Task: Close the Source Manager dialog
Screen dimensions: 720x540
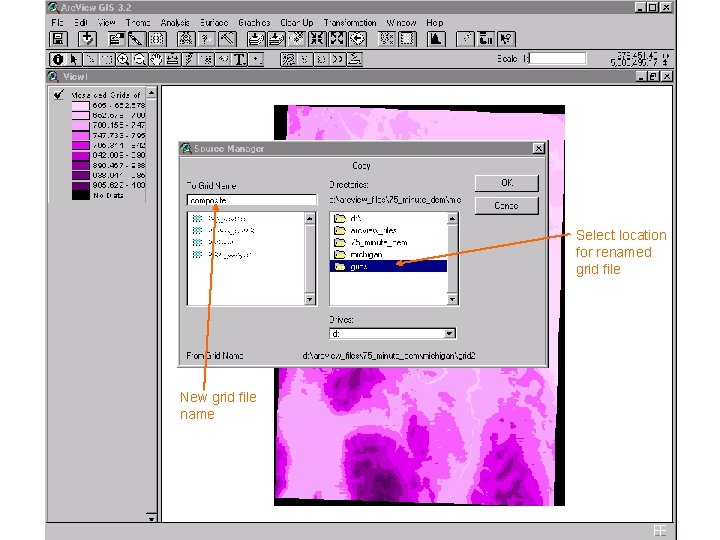Action: click(539, 148)
